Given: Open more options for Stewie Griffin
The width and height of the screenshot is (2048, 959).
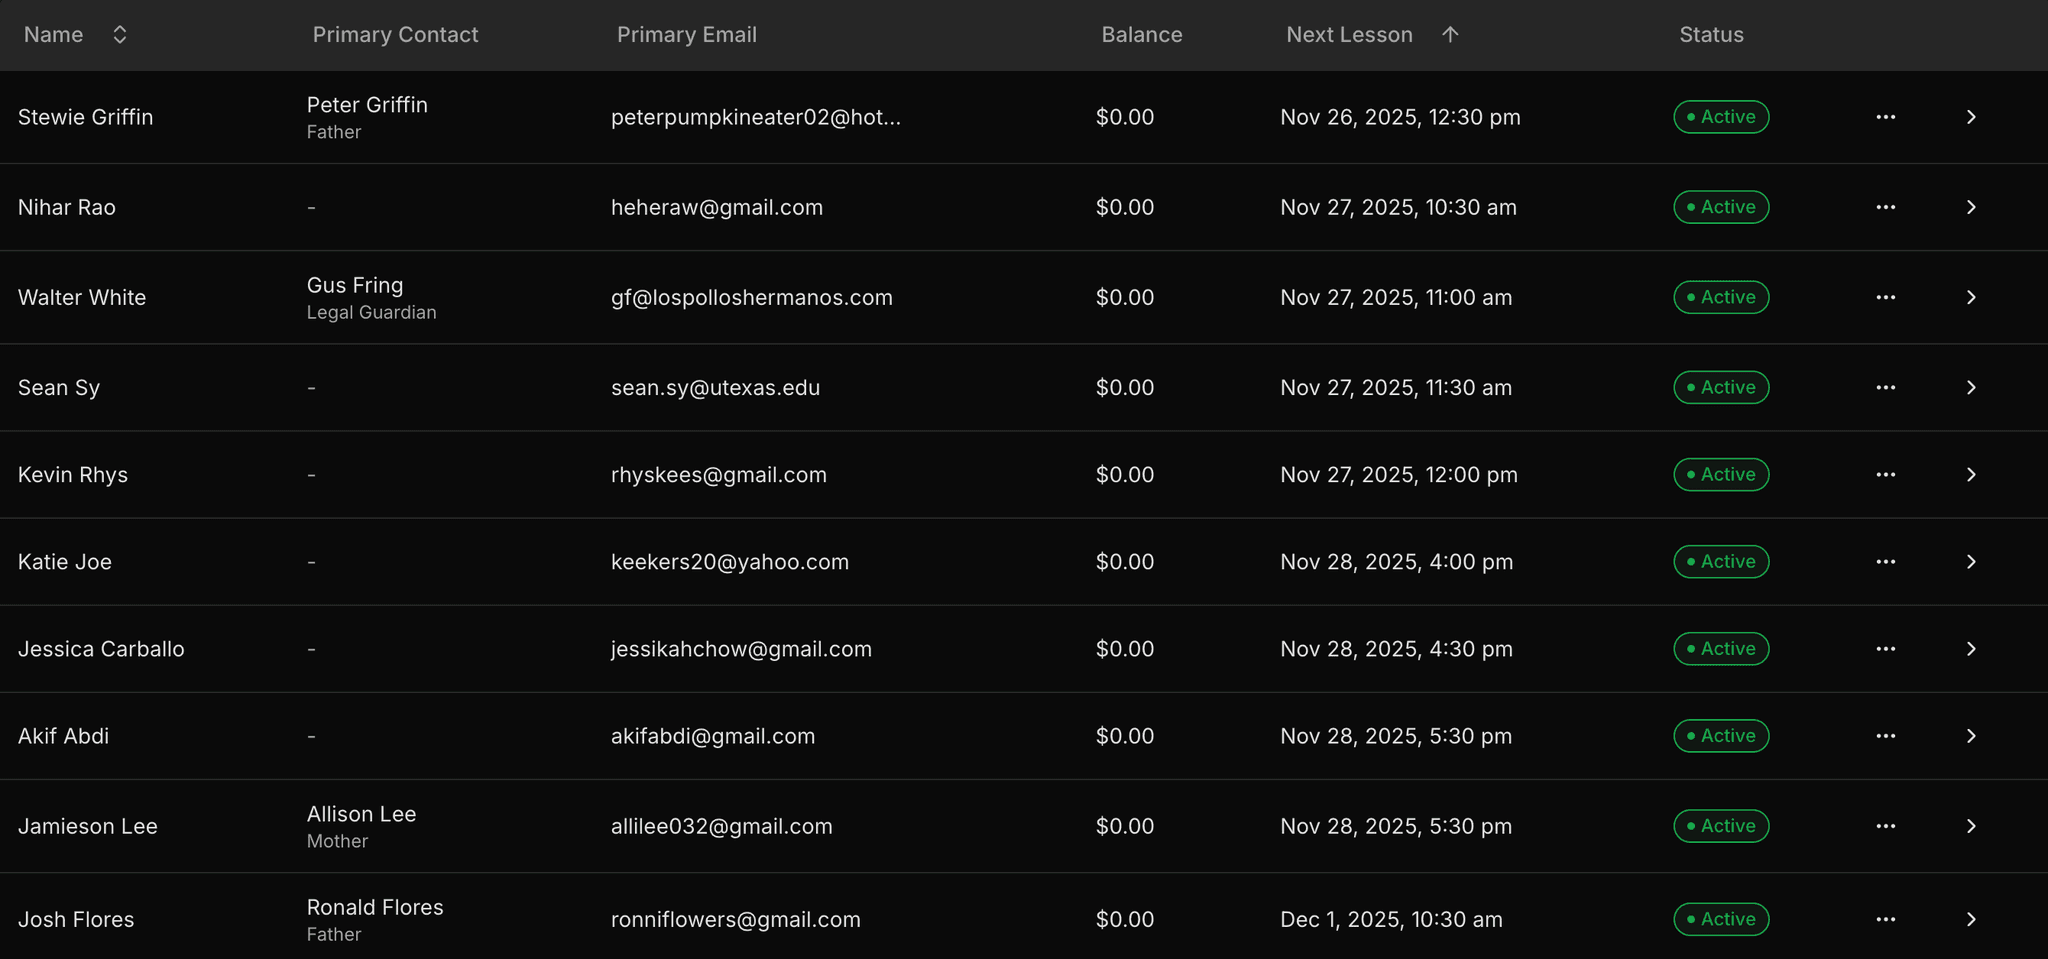Looking at the screenshot, I should pos(1885,117).
